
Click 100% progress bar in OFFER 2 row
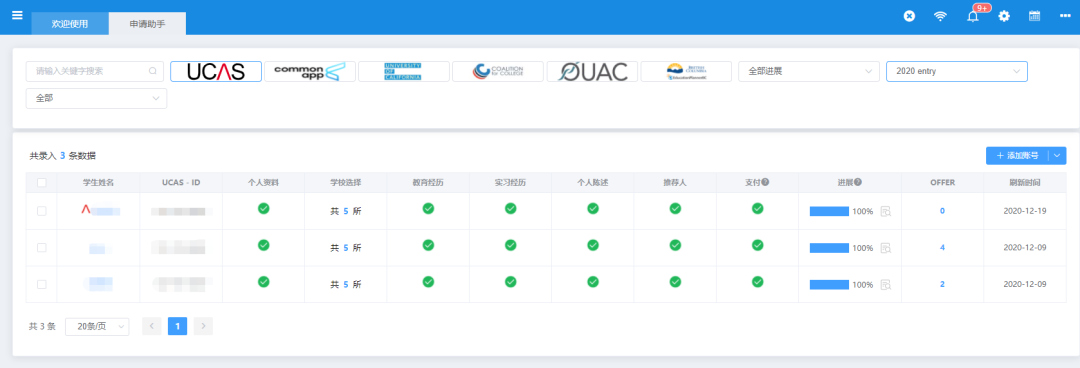(829, 284)
